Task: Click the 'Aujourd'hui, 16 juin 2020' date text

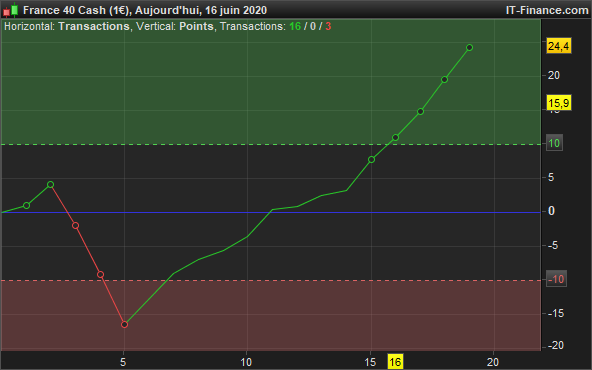Action: click(x=201, y=10)
